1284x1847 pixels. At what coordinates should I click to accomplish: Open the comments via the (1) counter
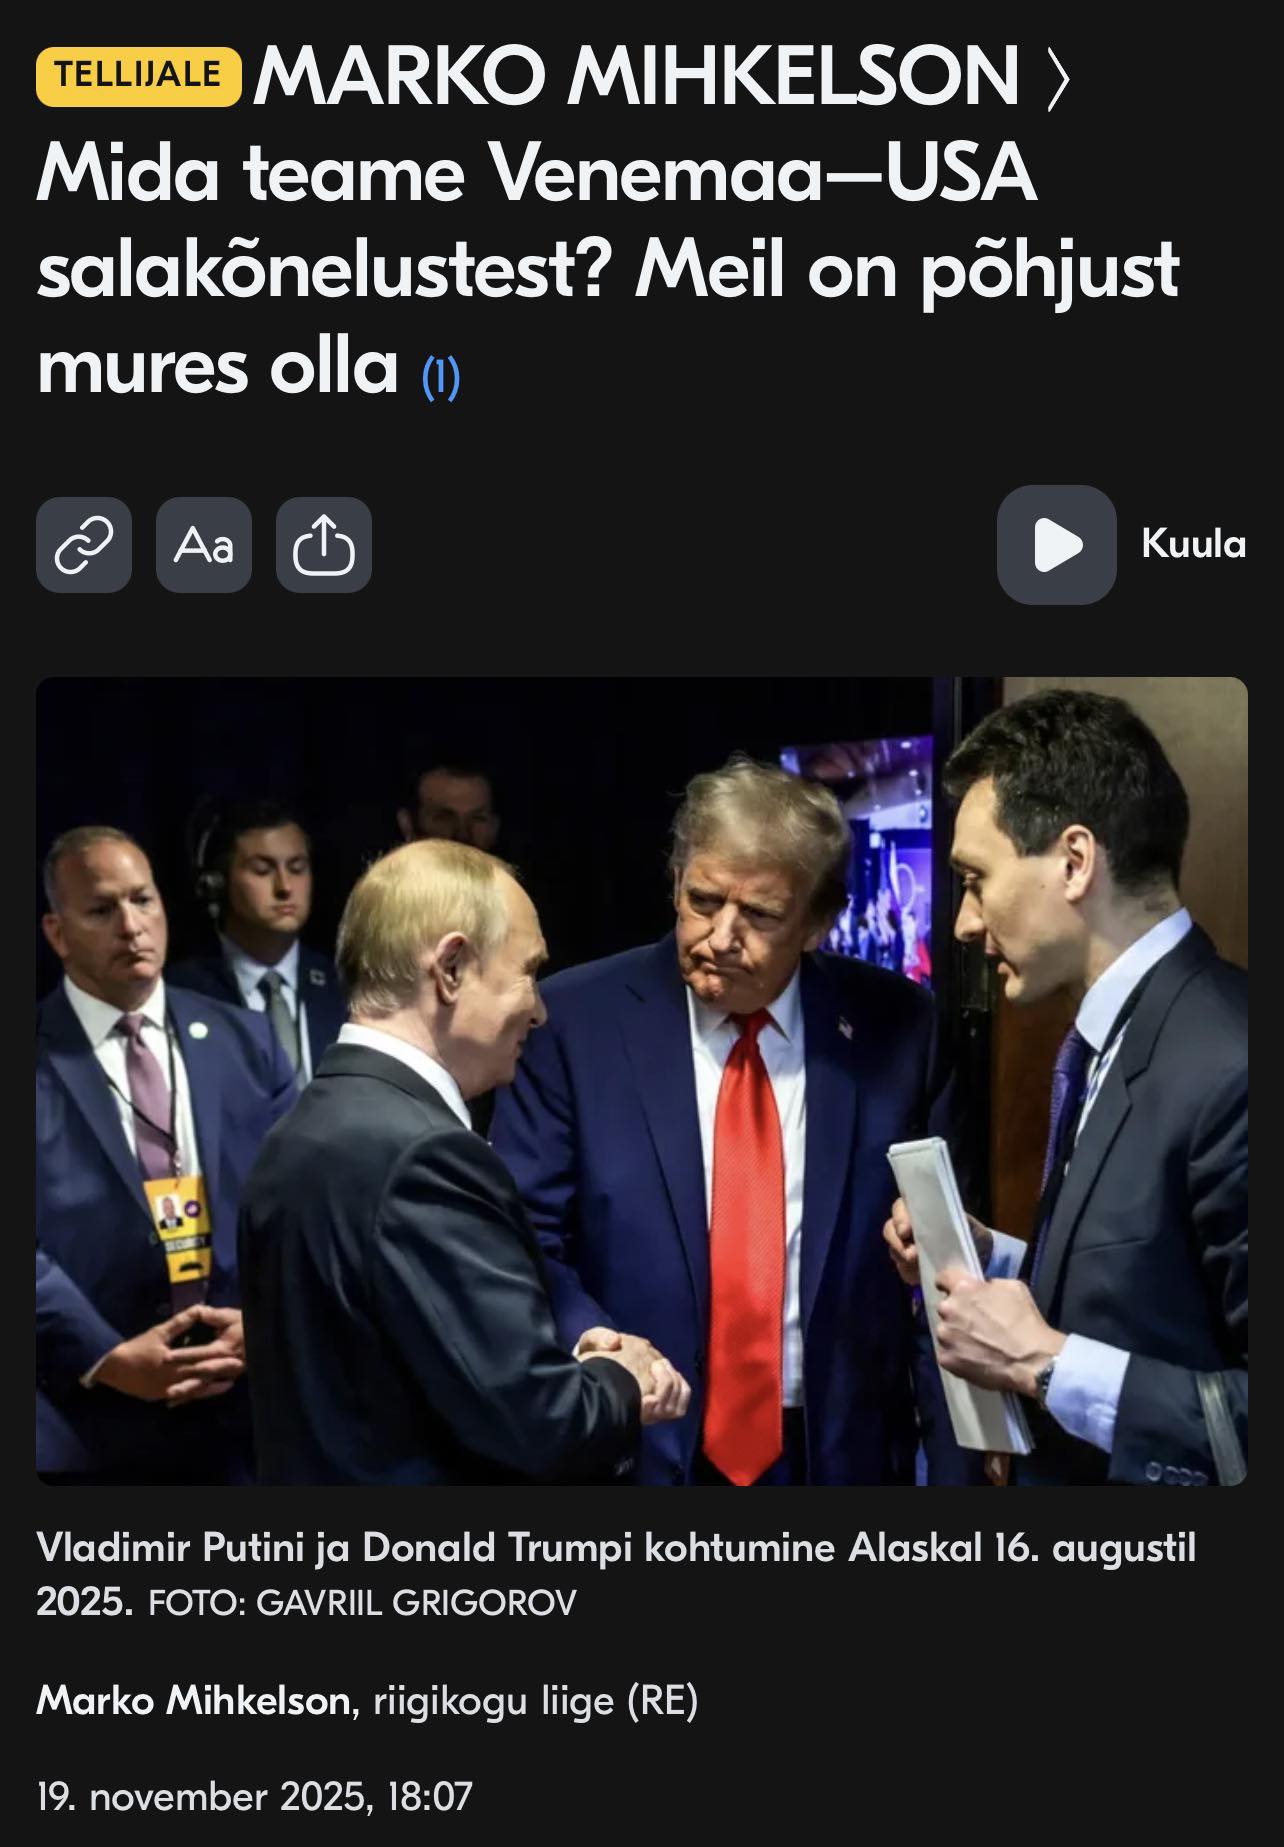(441, 377)
